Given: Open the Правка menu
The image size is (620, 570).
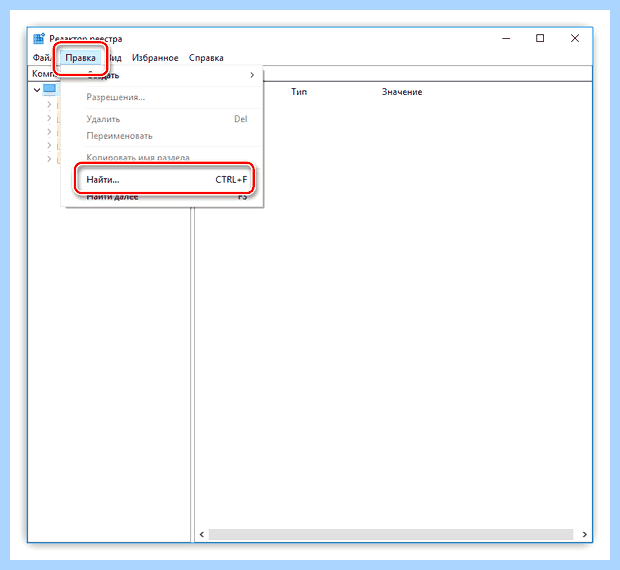Looking at the screenshot, I should tap(80, 58).
